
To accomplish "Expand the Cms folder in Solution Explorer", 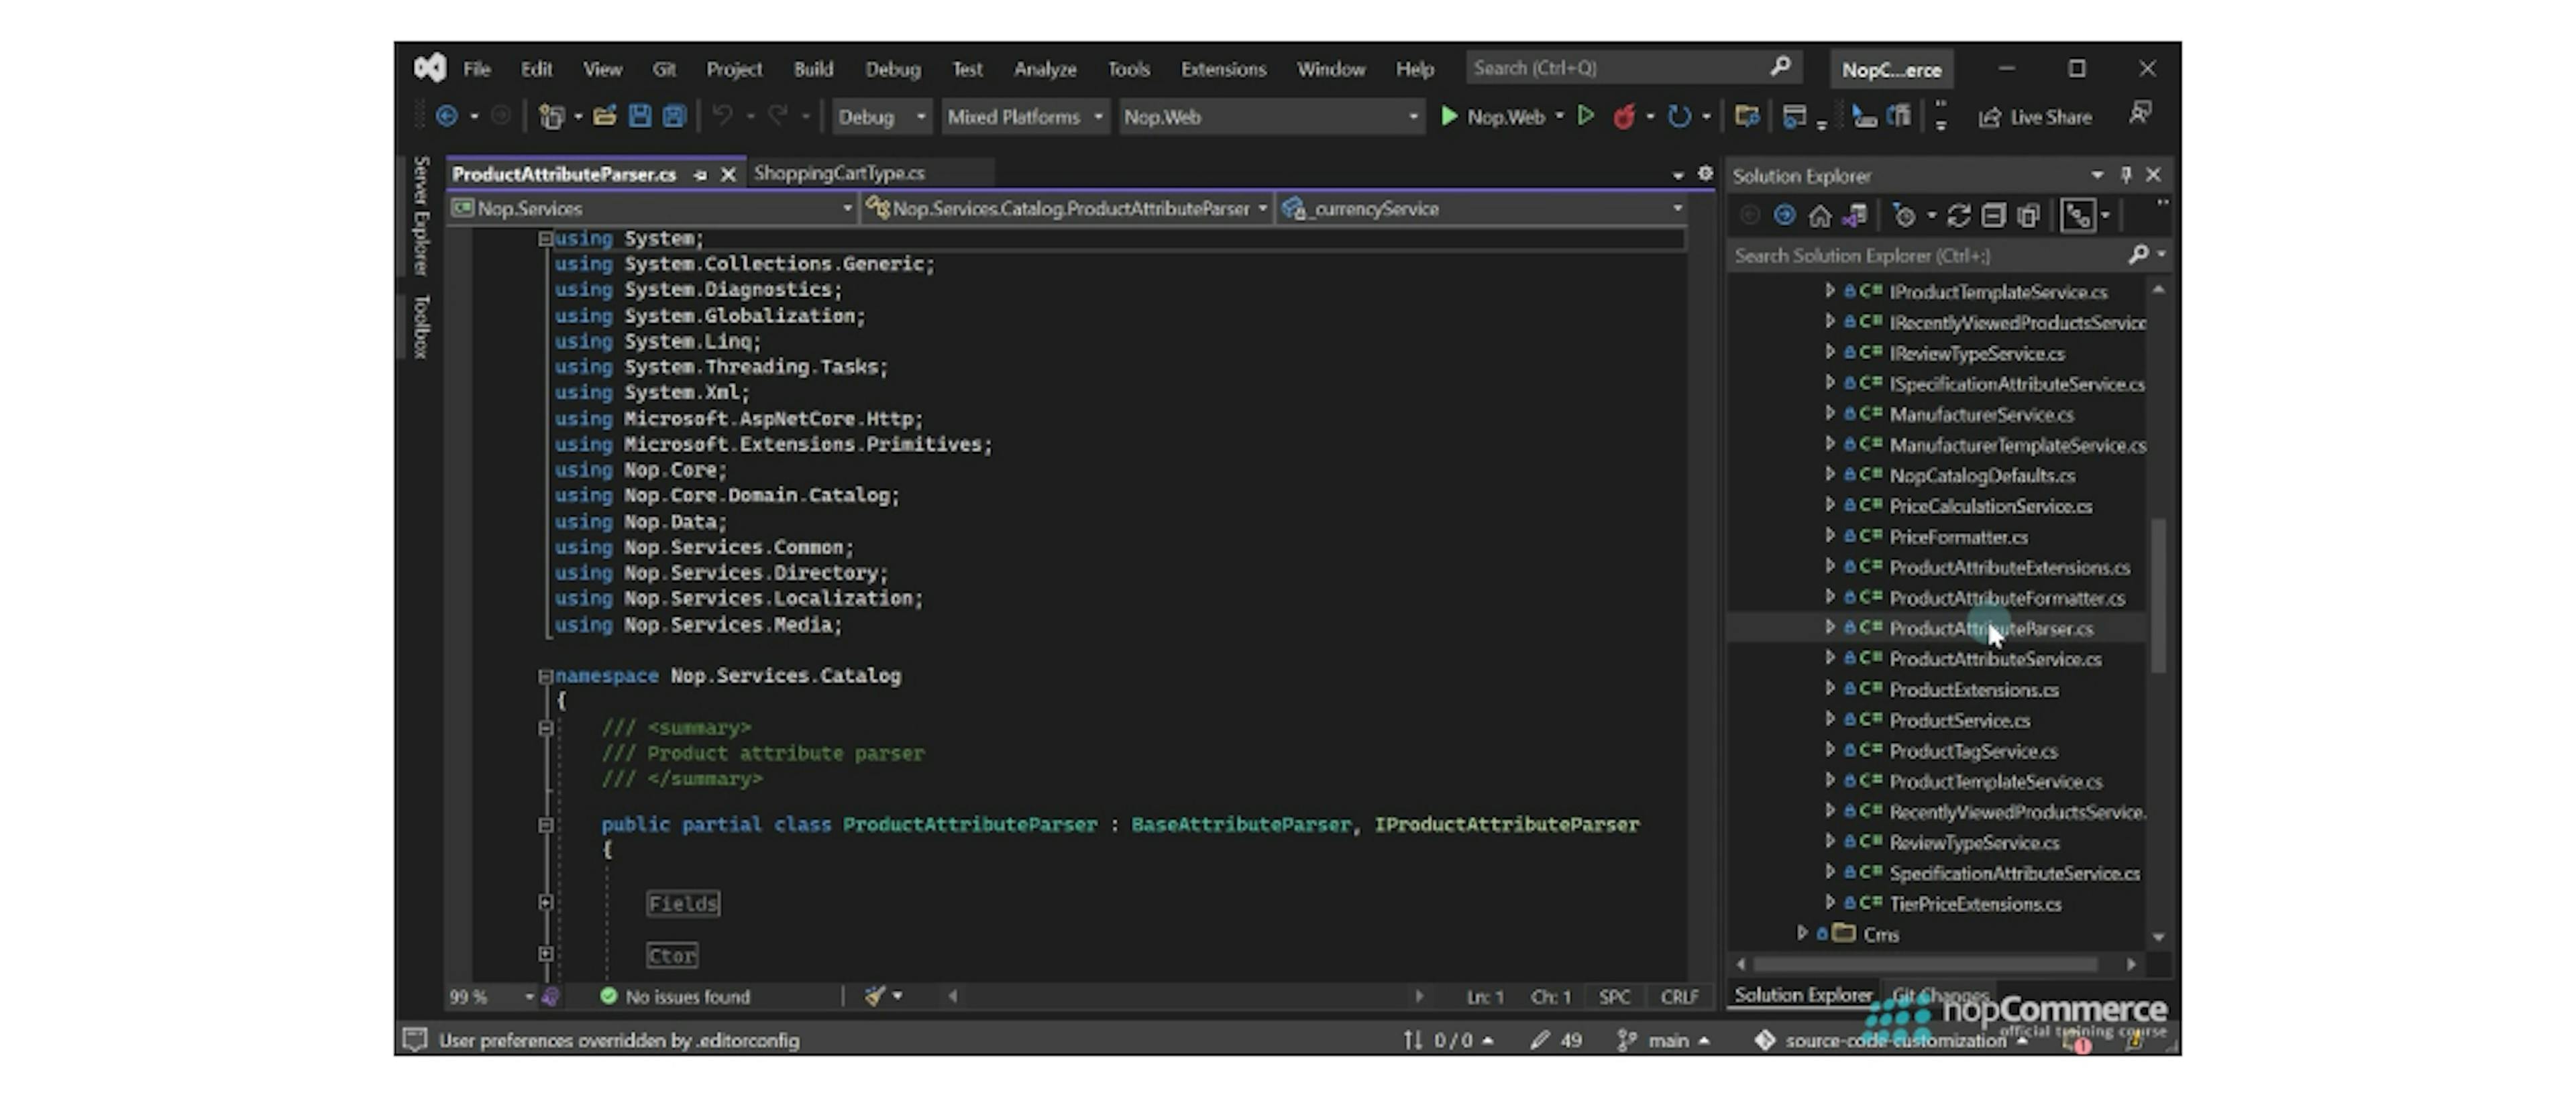I will 1802,933.
